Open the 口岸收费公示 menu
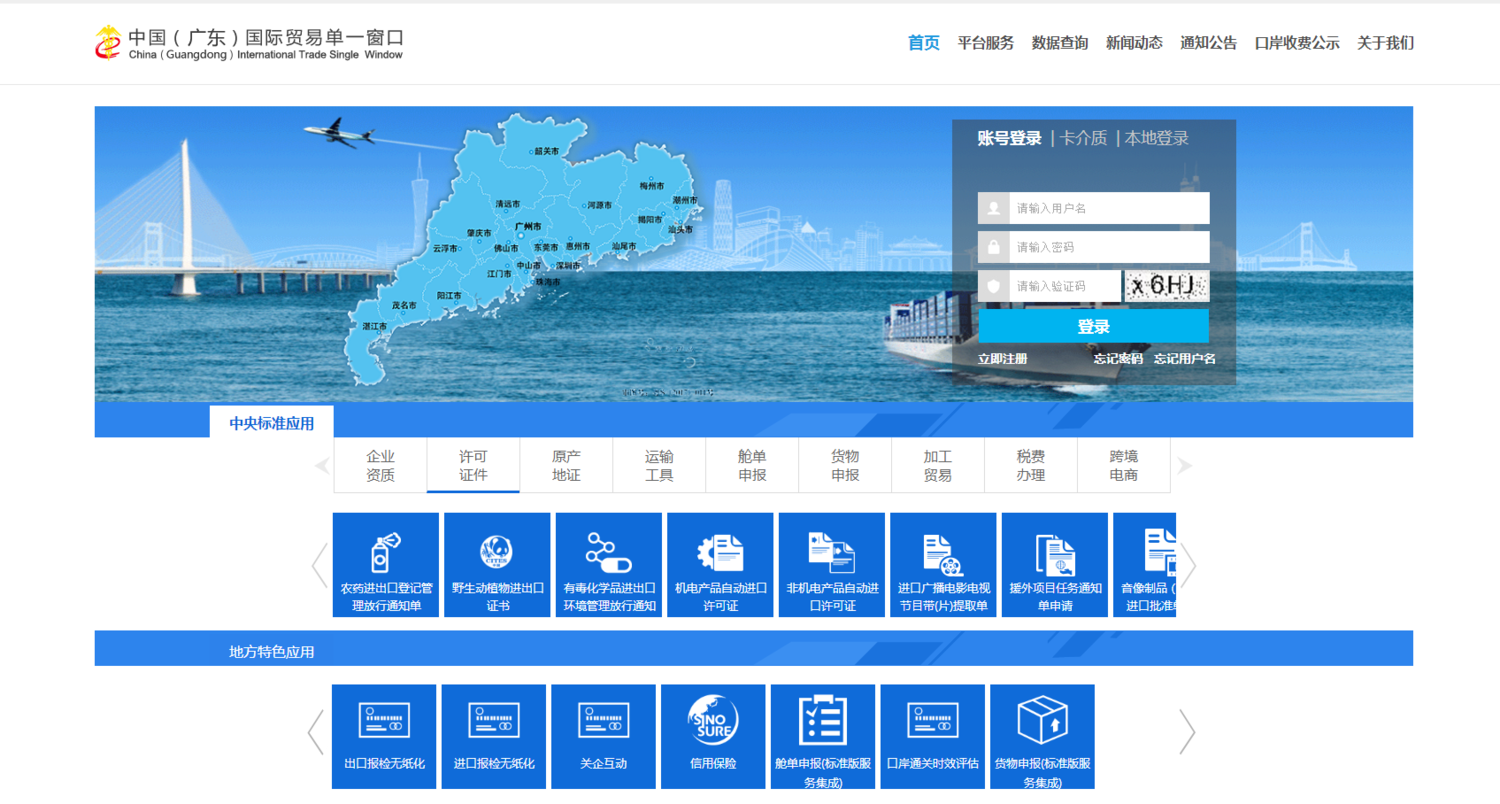This screenshot has height=804, width=1500. click(x=1297, y=43)
